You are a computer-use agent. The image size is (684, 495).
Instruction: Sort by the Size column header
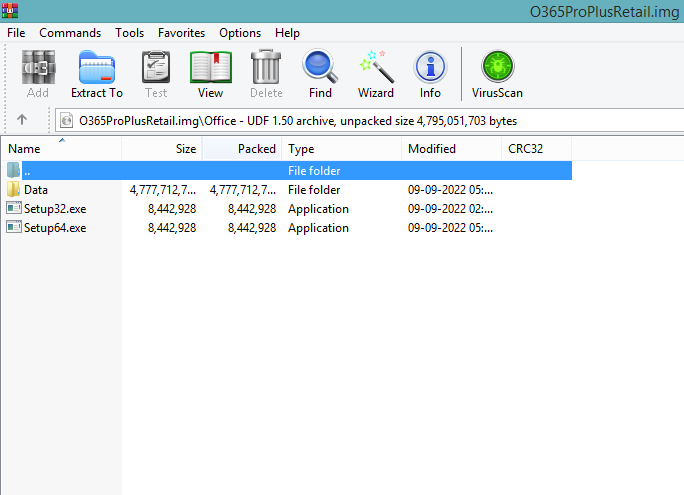click(x=162, y=149)
